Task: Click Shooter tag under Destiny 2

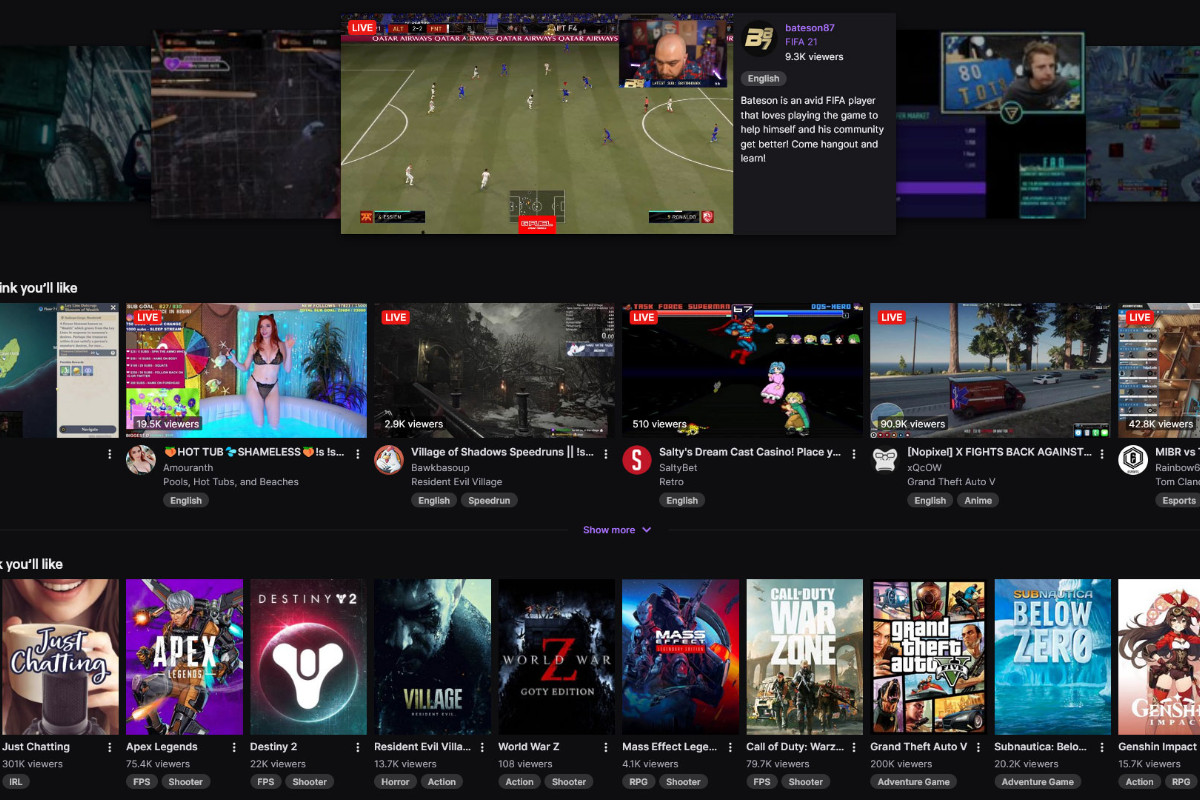Action: pyautogui.click(x=309, y=782)
